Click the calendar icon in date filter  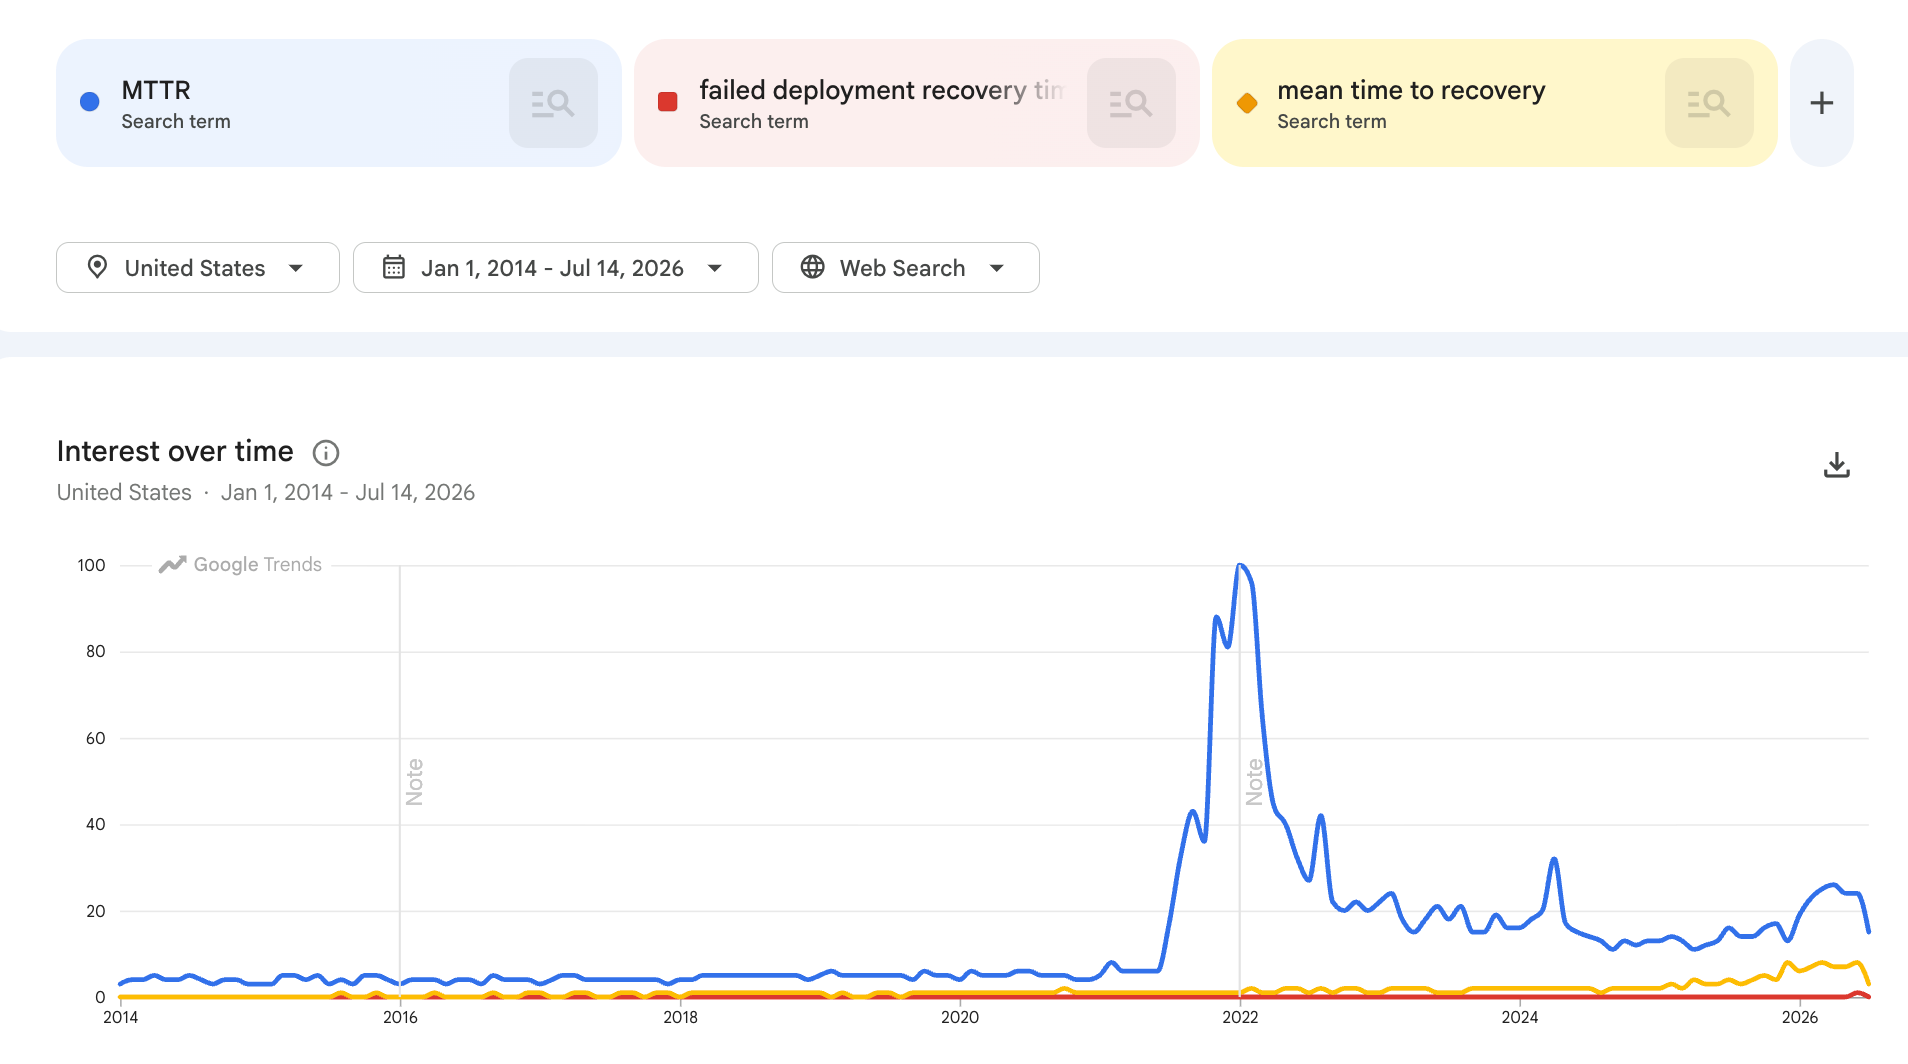[394, 267]
